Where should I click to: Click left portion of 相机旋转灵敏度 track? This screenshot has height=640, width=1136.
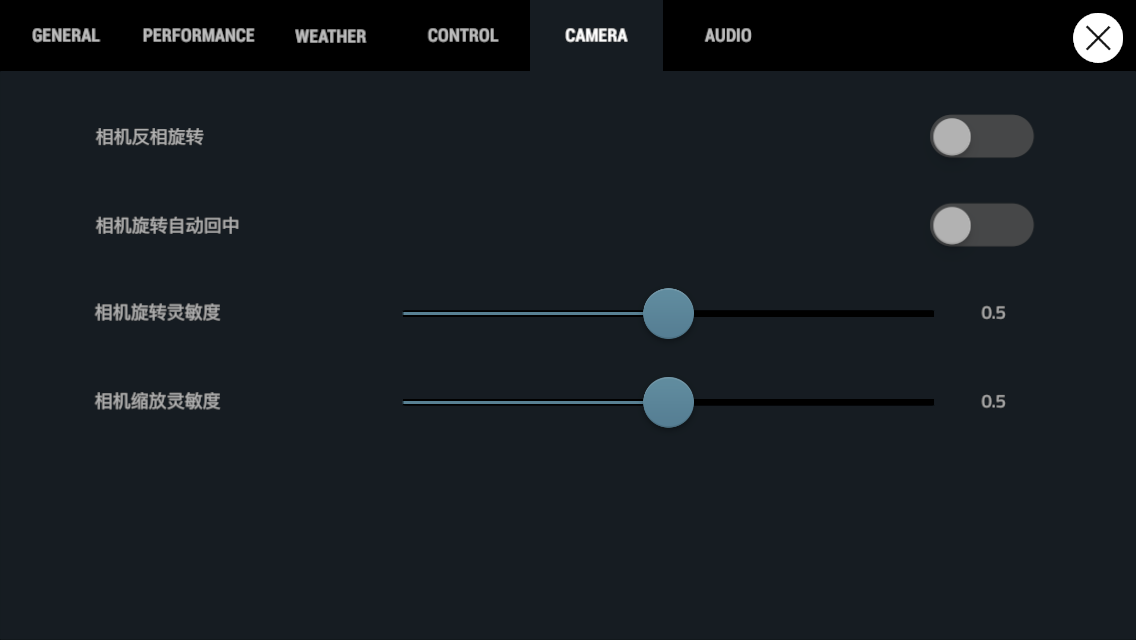coord(522,313)
